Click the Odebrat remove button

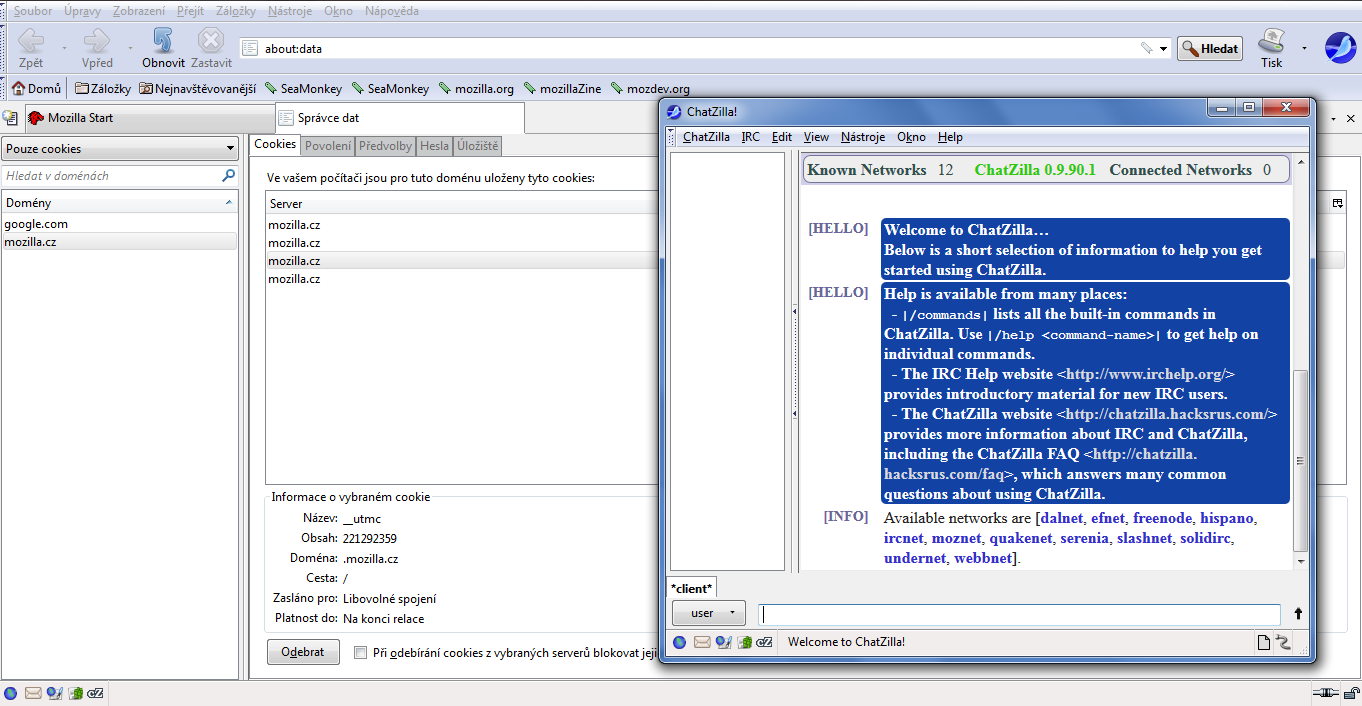[x=302, y=652]
